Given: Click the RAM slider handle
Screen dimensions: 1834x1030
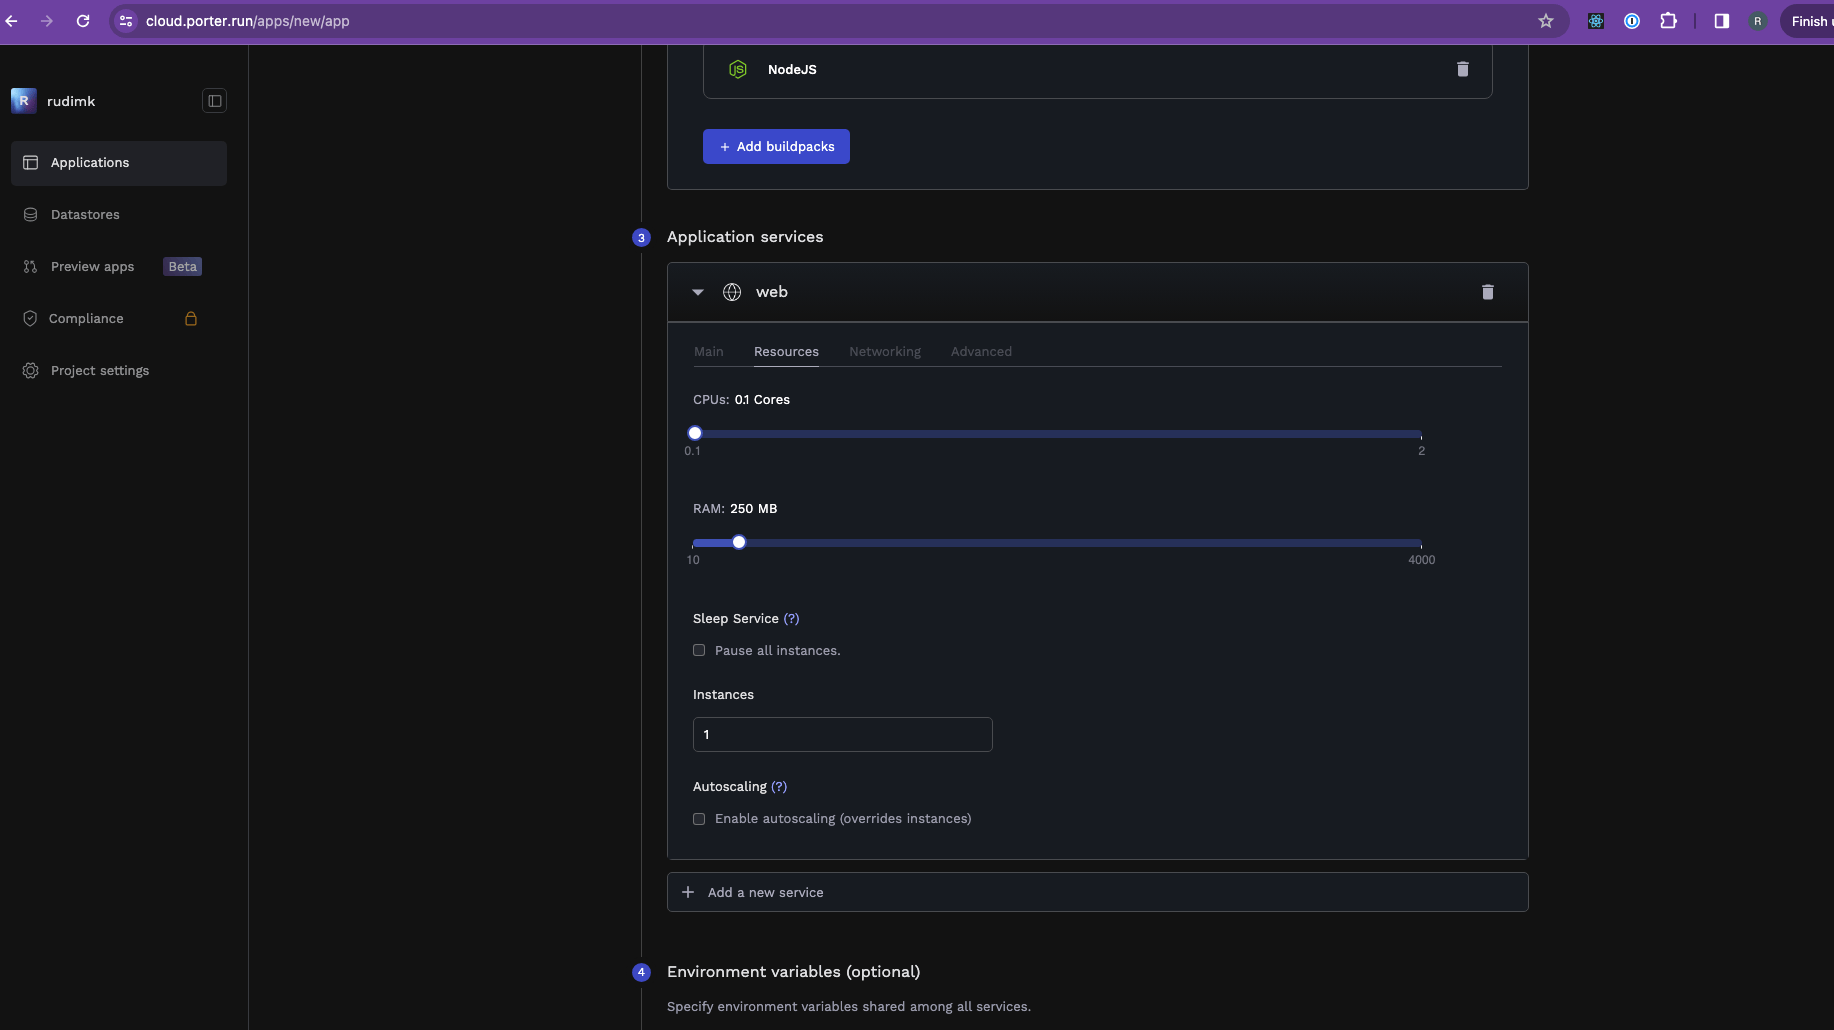Looking at the screenshot, I should click(x=738, y=541).
